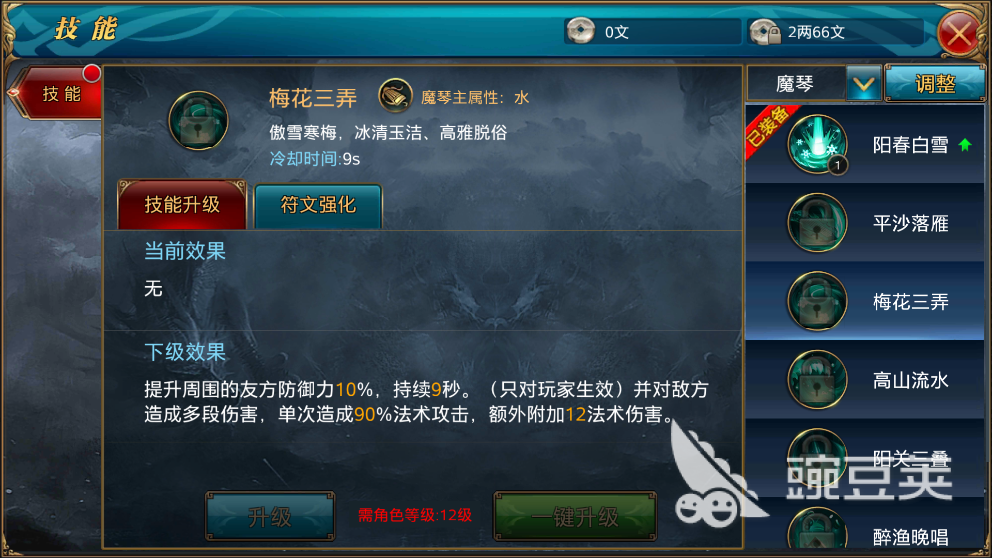Click the 一键升级 button
992x558 pixels.
point(575,516)
